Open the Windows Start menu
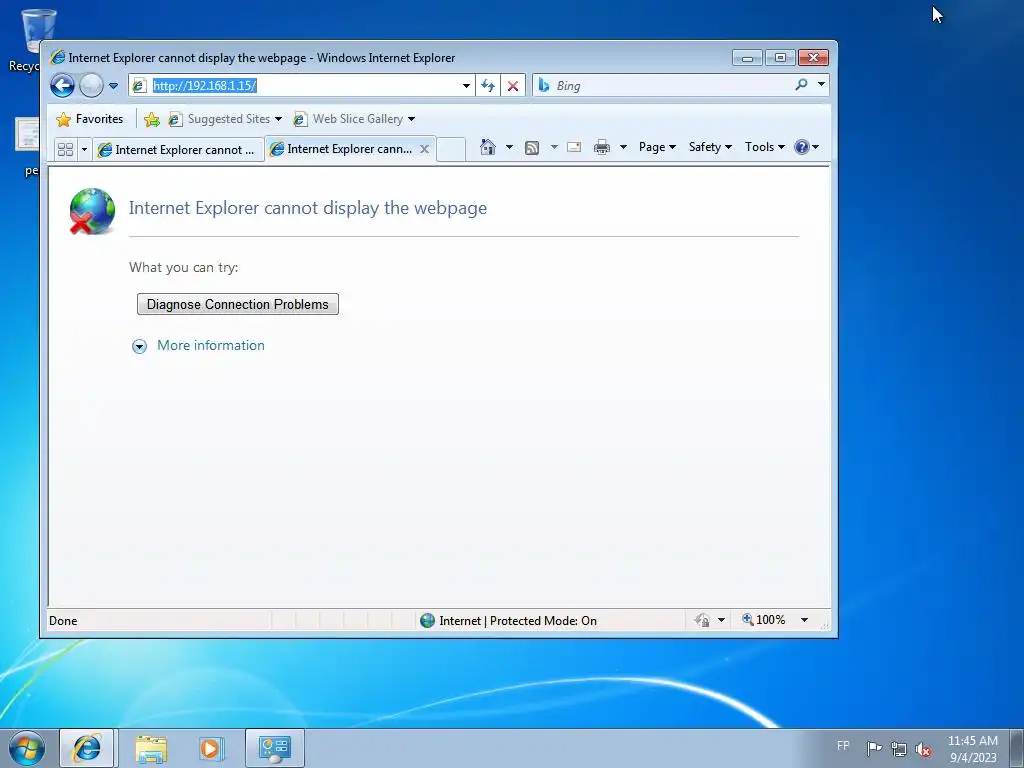The image size is (1024, 768). (27, 748)
